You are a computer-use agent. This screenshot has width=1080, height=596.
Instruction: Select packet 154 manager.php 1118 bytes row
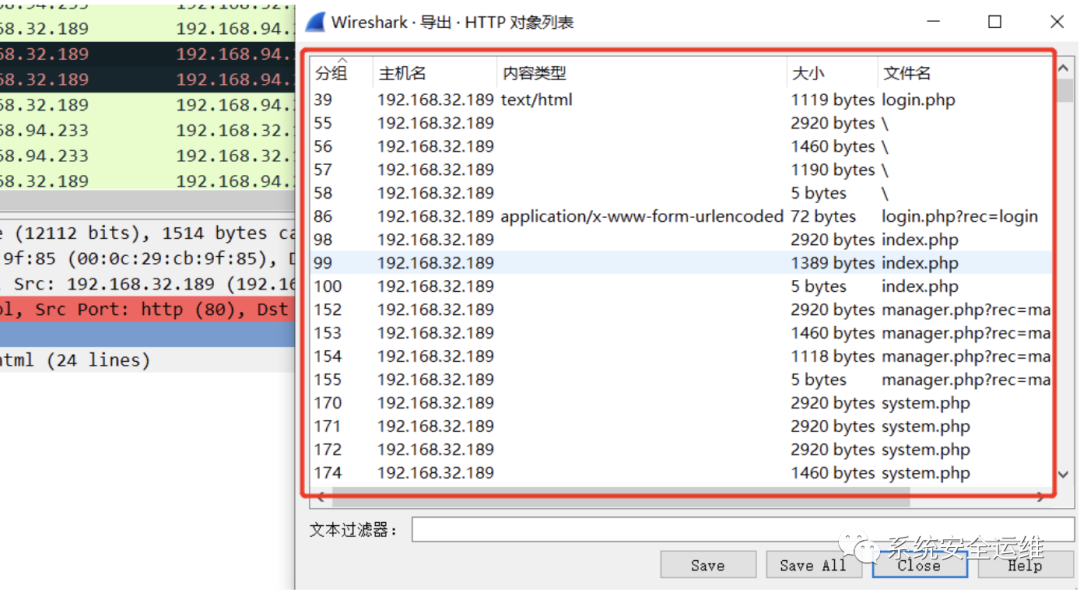click(681, 356)
